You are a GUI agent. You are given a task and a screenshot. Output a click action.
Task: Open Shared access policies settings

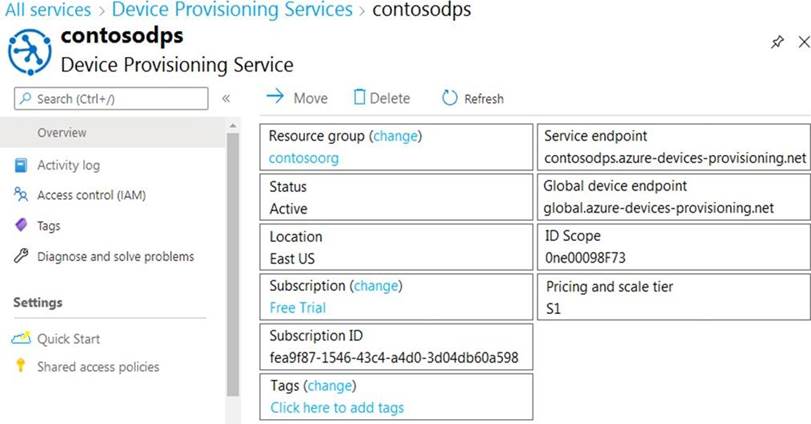(98, 367)
